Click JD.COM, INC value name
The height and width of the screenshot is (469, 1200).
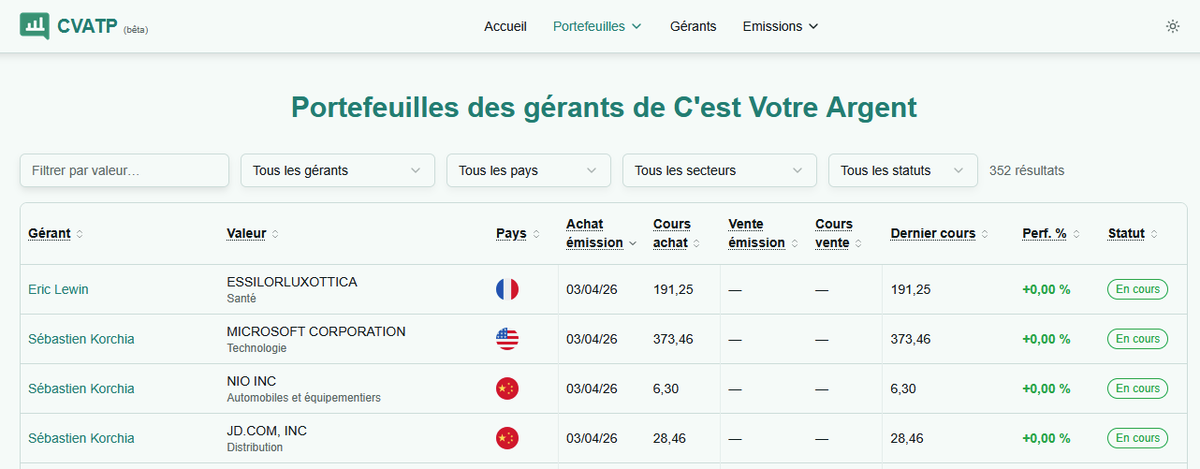[x=267, y=431]
